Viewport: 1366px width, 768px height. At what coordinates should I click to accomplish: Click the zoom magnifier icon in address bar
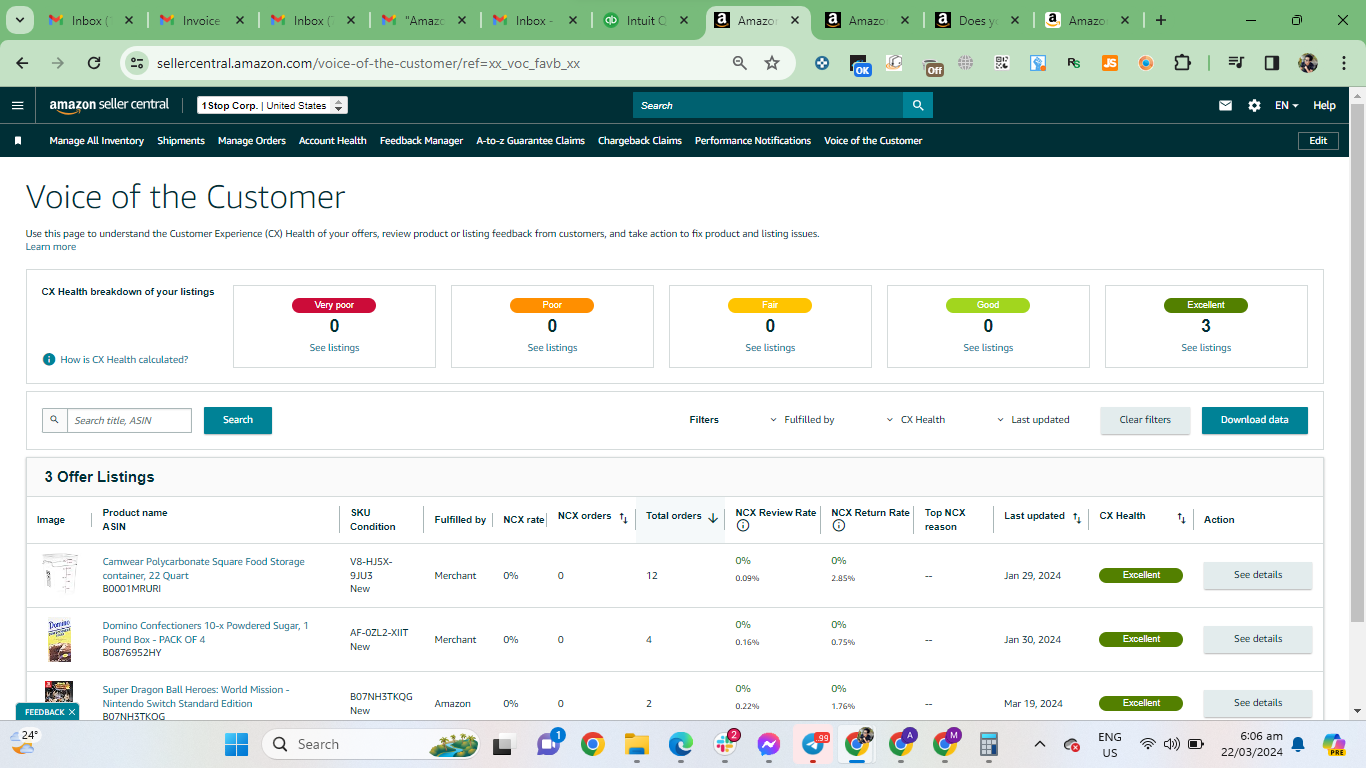pyautogui.click(x=740, y=63)
